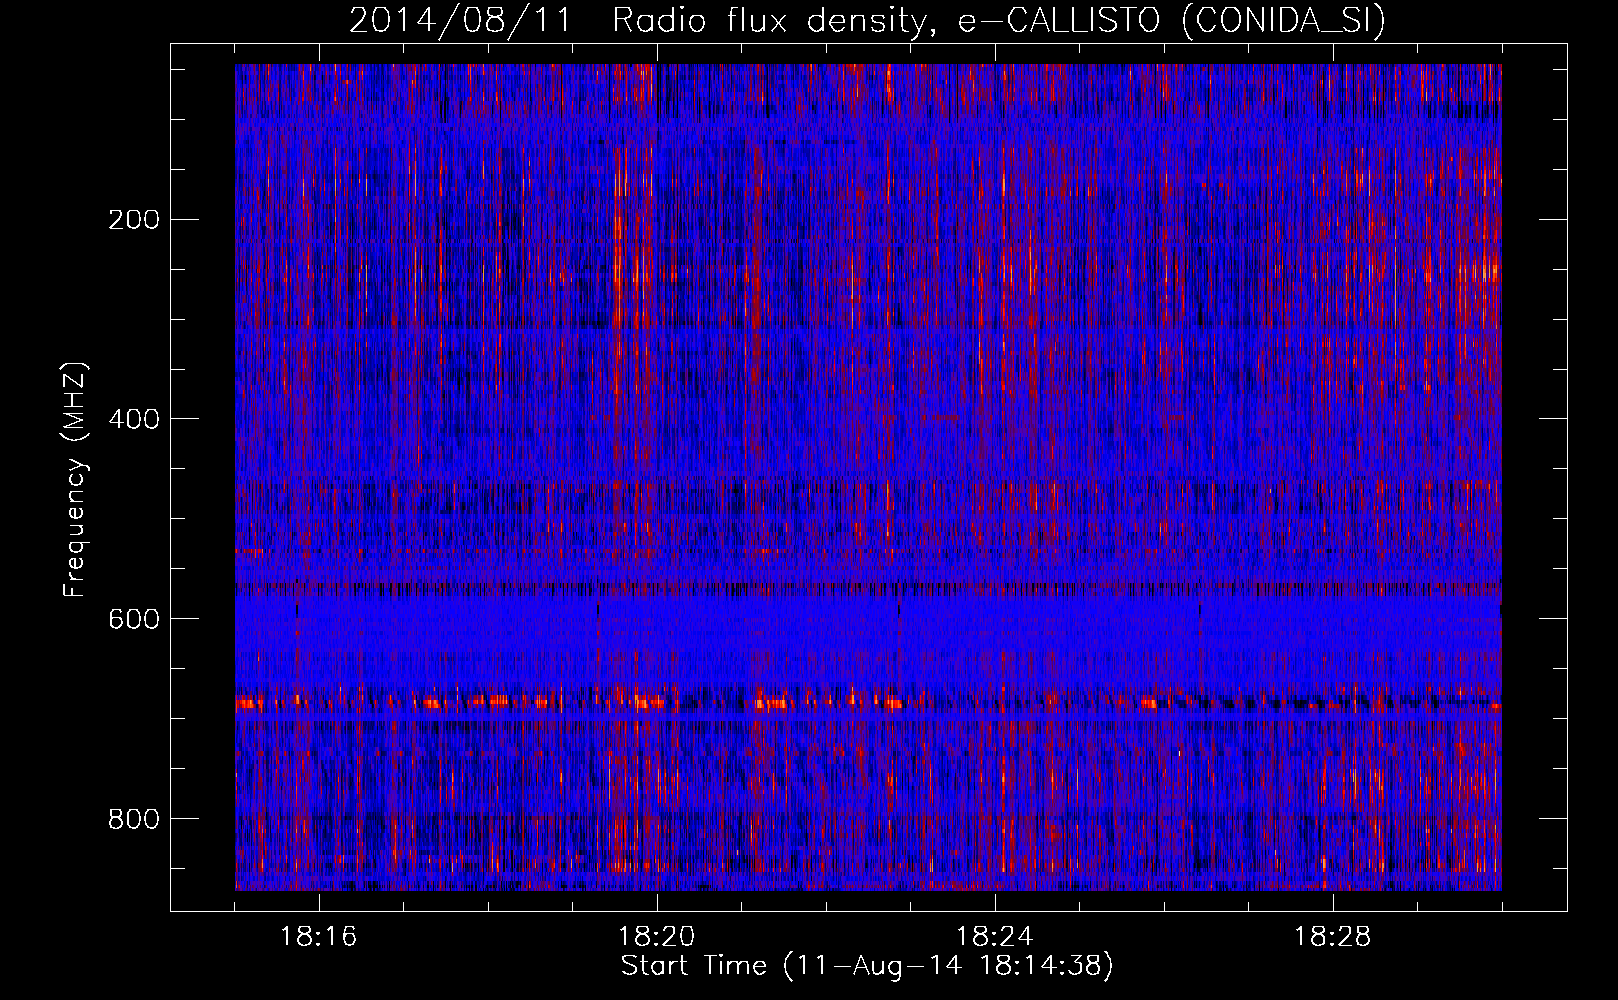1618x1000 pixels.
Task: Click the 18:16 time tick label
Action: (x=319, y=937)
